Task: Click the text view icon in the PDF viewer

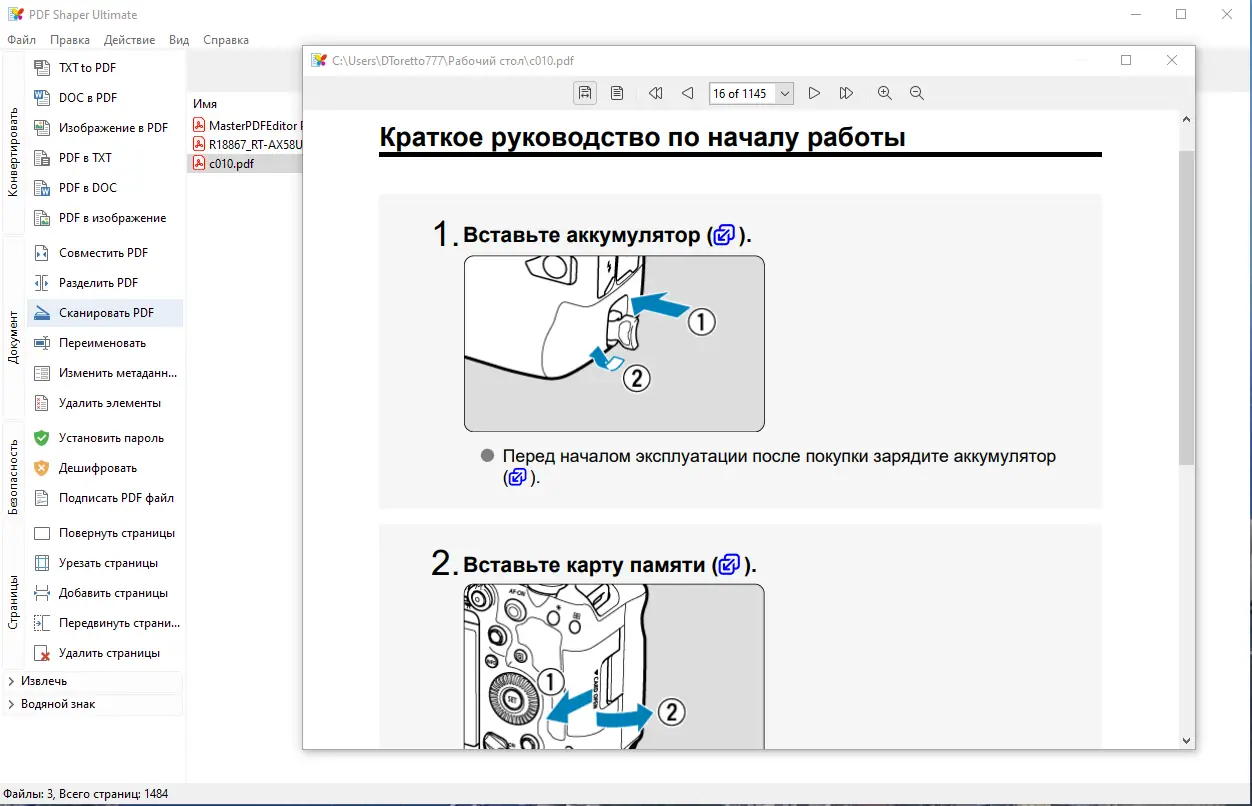Action: point(617,92)
